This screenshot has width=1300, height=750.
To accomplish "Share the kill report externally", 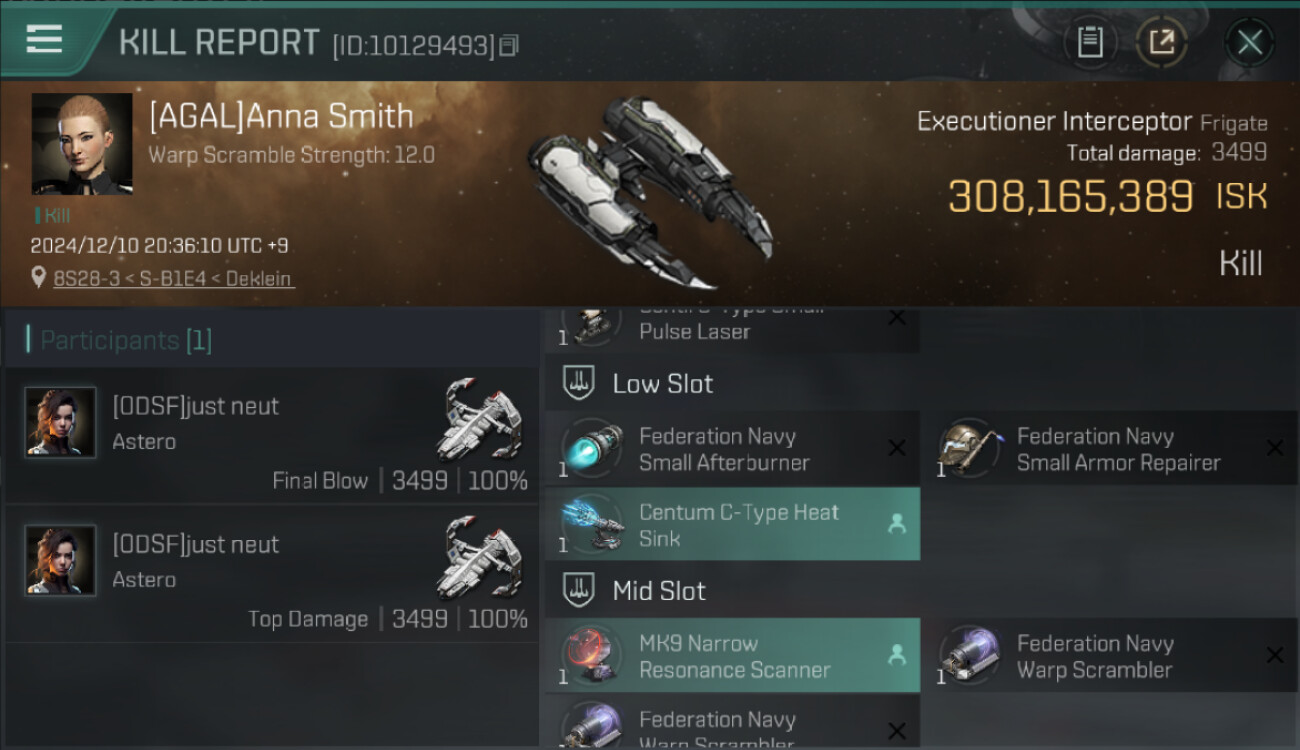I will pyautogui.click(x=1162, y=42).
